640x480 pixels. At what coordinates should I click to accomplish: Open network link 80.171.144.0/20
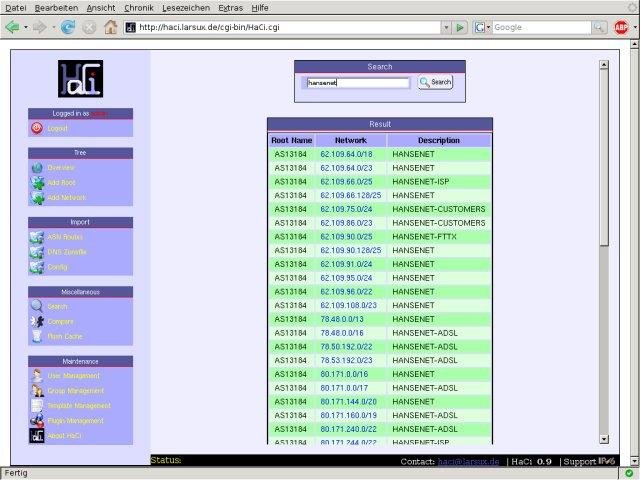coord(349,402)
